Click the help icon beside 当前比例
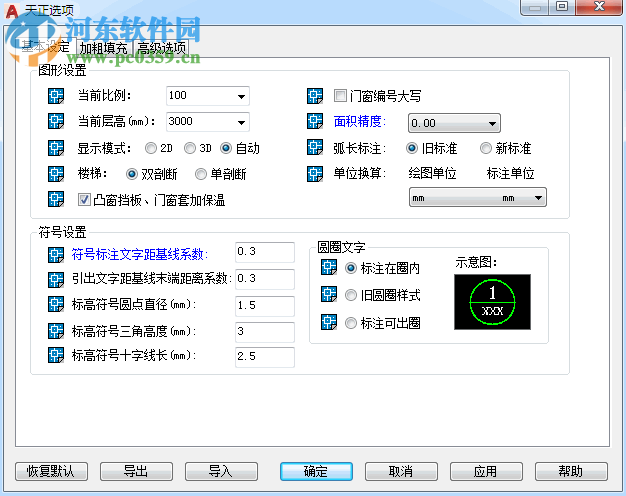The image size is (626, 496). pos(56,96)
